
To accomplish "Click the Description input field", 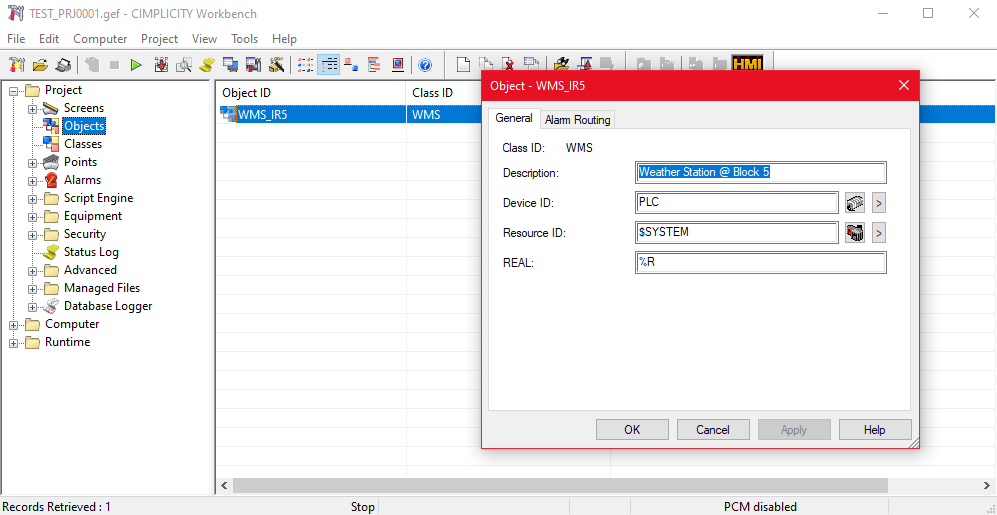I will coord(760,172).
